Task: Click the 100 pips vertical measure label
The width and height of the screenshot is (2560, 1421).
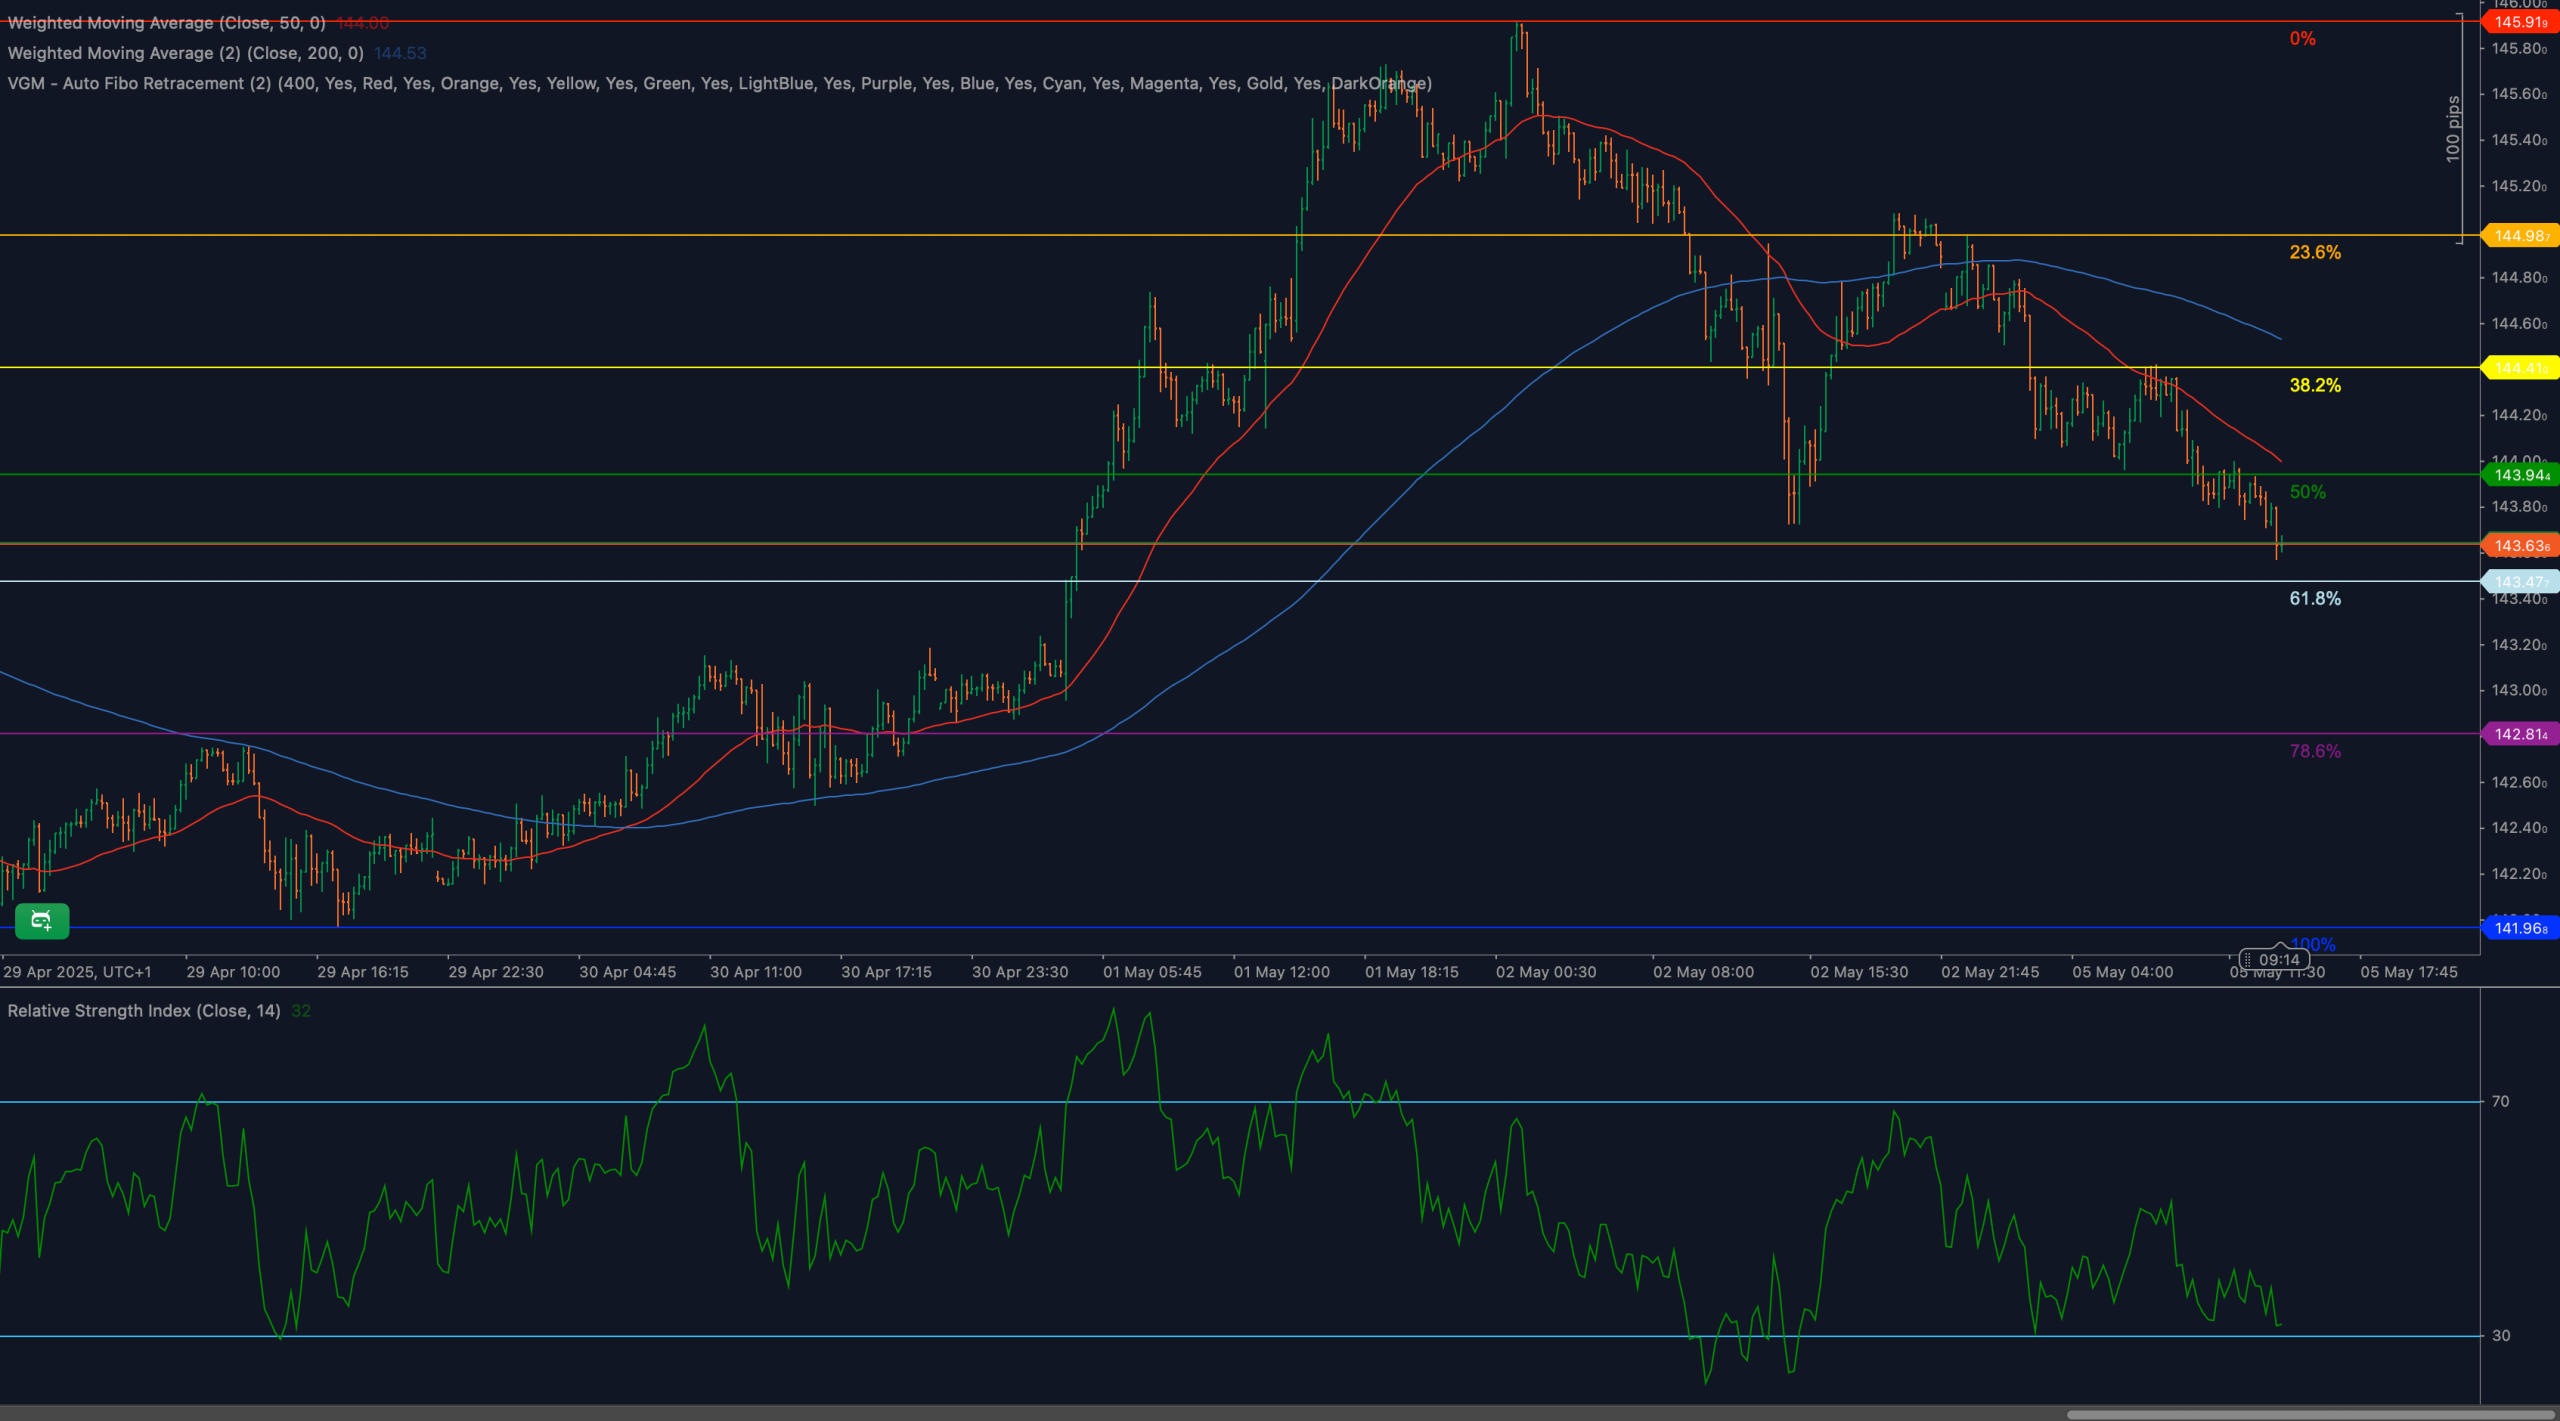Action: click(2452, 129)
